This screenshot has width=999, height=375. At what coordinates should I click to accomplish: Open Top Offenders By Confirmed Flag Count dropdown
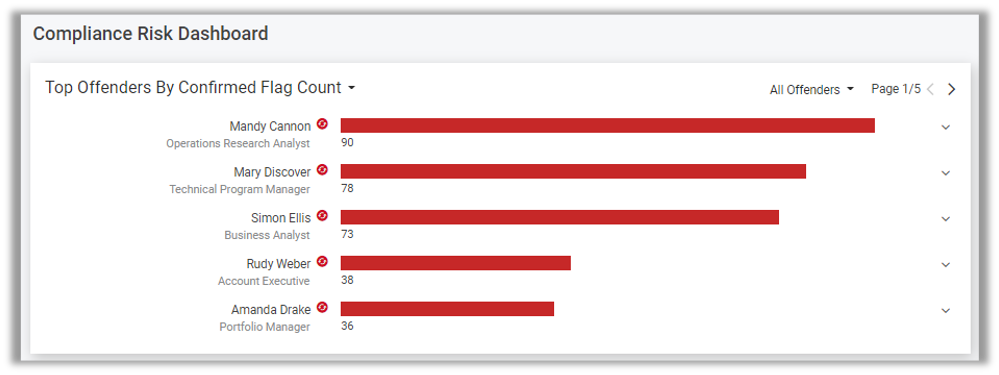tap(200, 87)
